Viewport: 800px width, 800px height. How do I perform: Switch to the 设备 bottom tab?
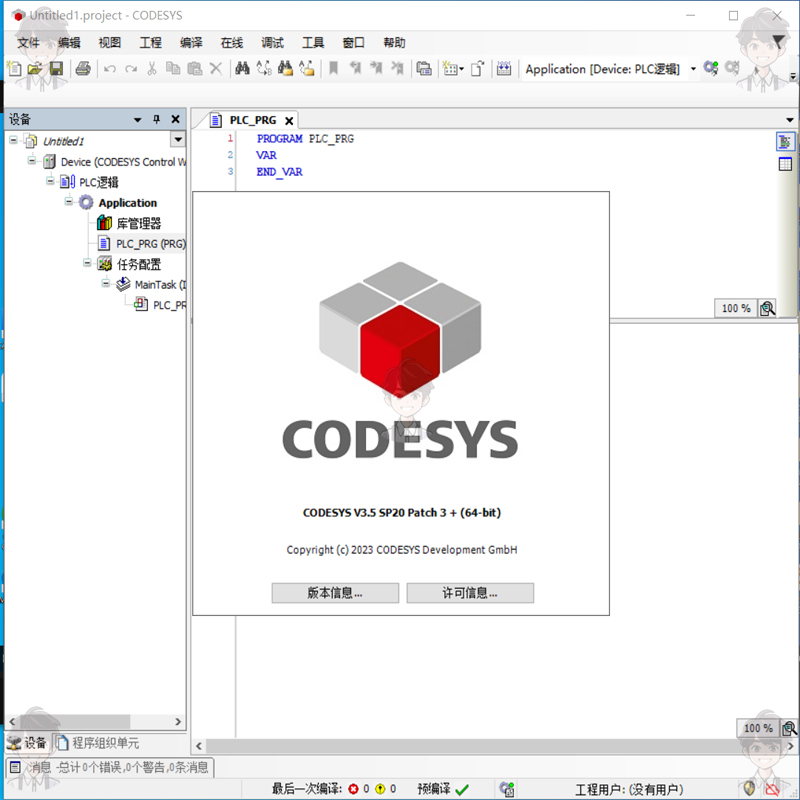pyautogui.click(x=28, y=743)
